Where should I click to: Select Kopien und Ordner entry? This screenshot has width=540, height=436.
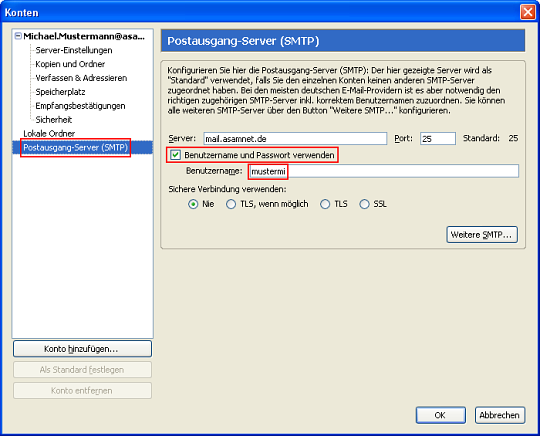(x=70, y=64)
